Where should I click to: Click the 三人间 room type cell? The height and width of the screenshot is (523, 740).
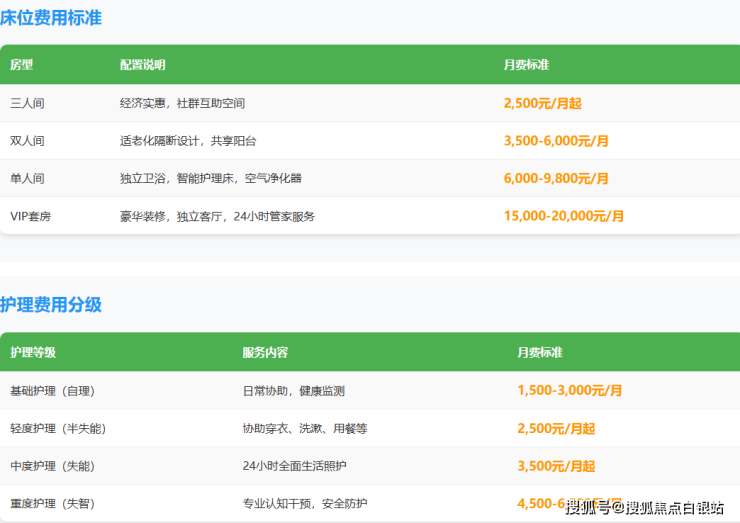coord(27,103)
